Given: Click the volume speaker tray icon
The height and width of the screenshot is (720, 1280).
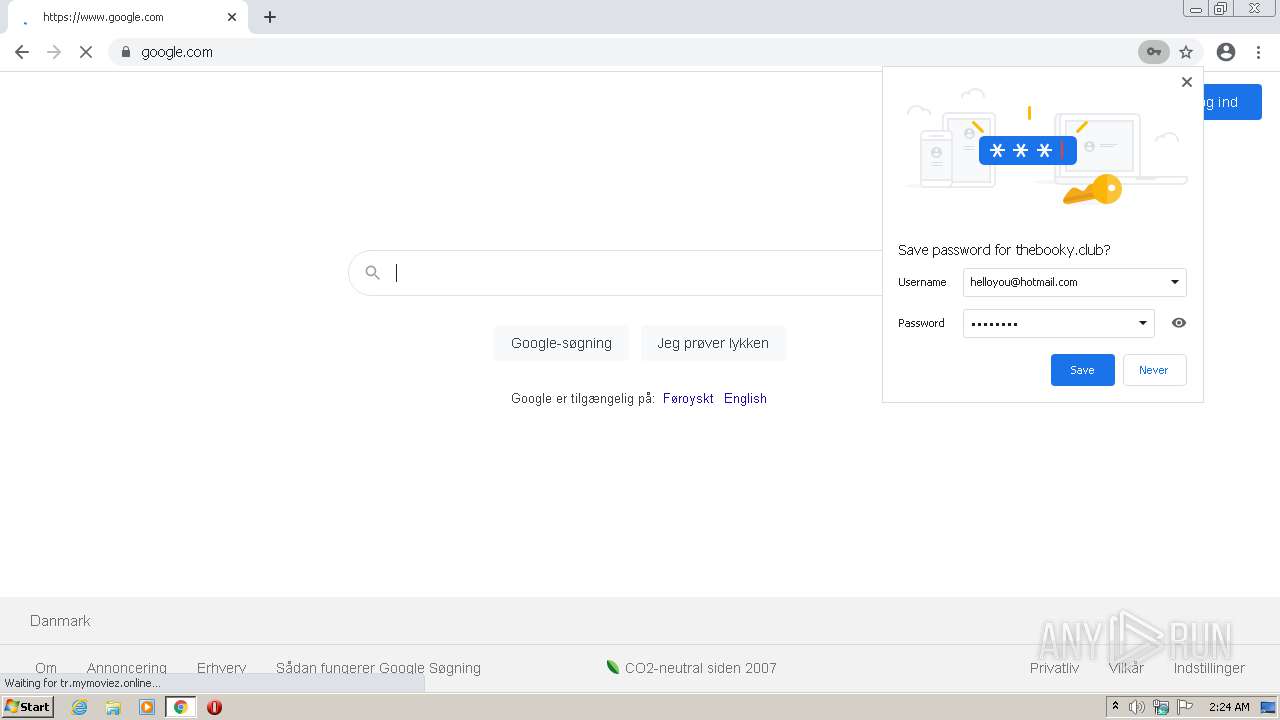Looking at the screenshot, I should coord(1137,707).
